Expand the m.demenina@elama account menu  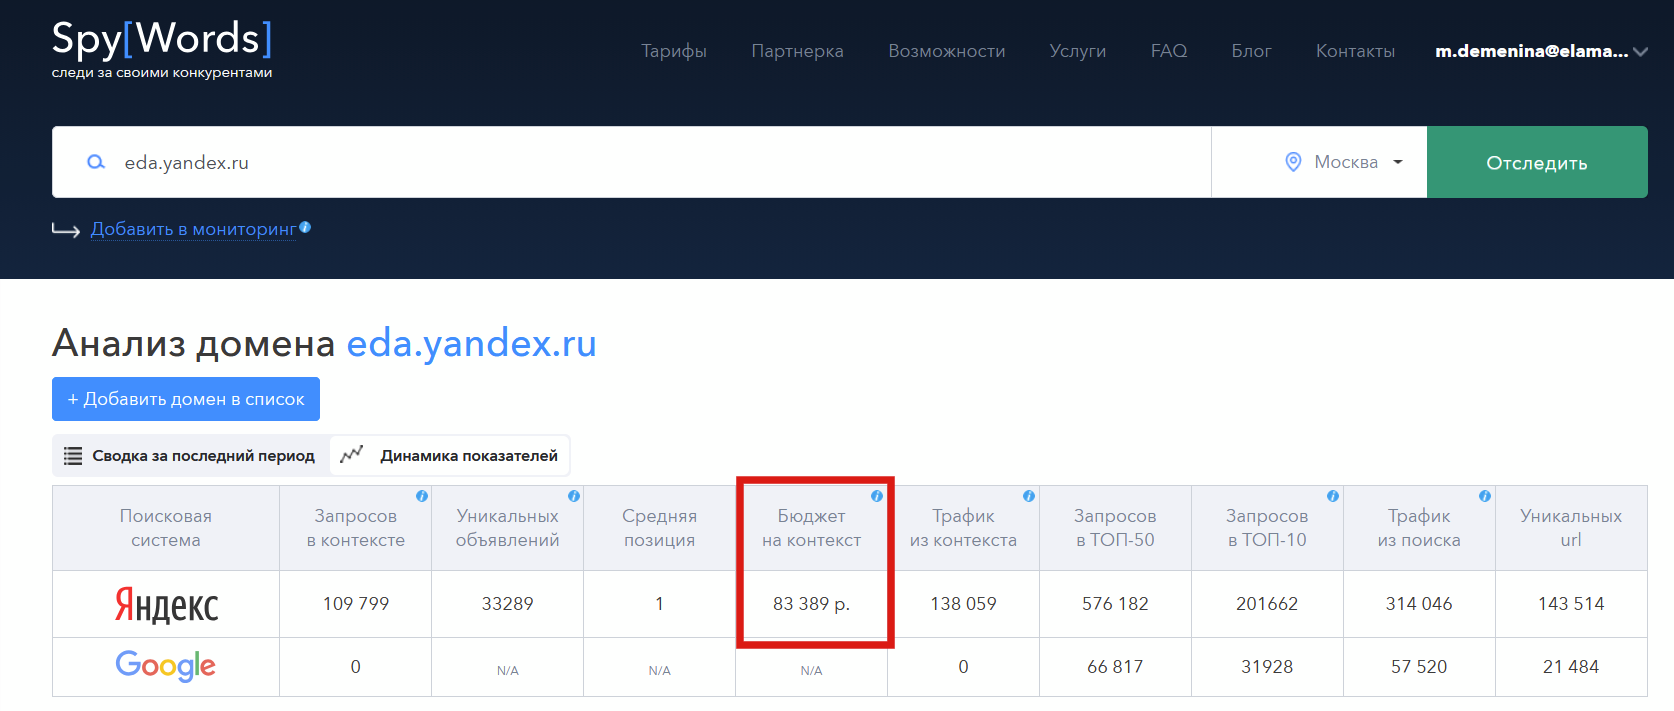click(x=1541, y=51)
